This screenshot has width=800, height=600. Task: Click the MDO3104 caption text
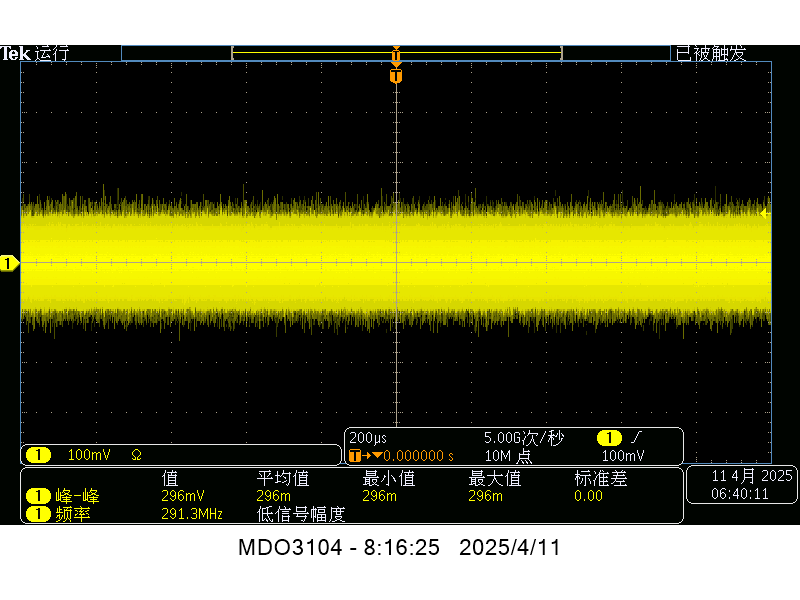(399, 547)
